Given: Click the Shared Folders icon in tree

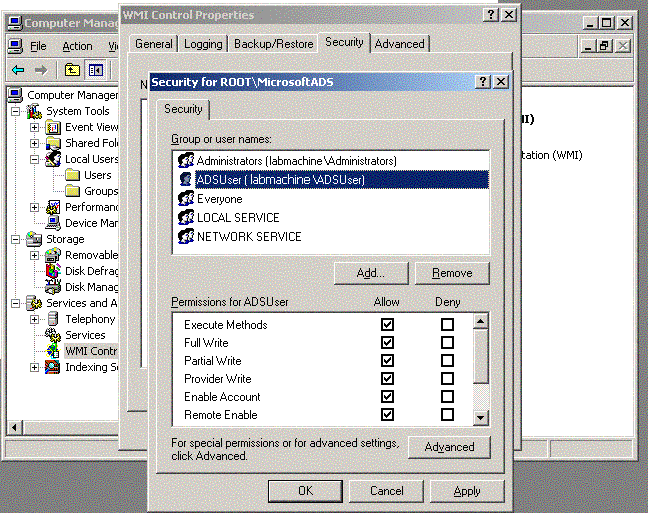Looking at the screenshot, I should tap(53, 143).
